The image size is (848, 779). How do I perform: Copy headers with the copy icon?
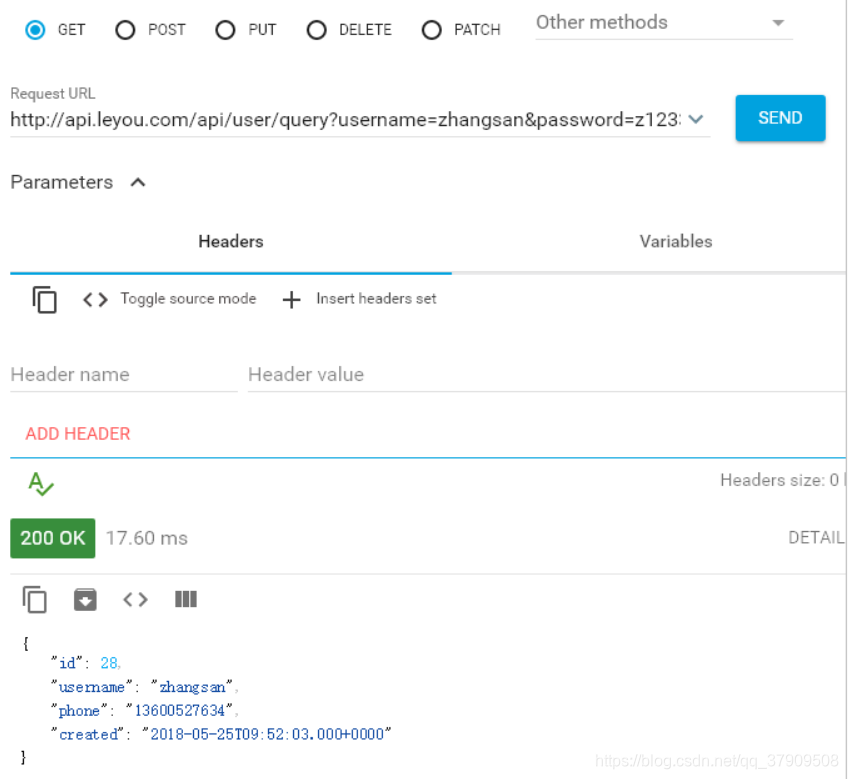point(44,299)
